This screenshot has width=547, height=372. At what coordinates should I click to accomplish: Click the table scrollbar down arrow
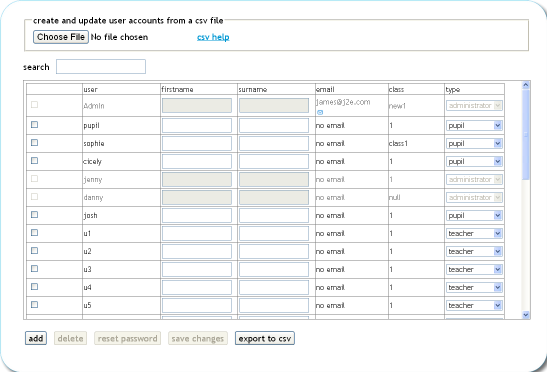click(526, 315)
